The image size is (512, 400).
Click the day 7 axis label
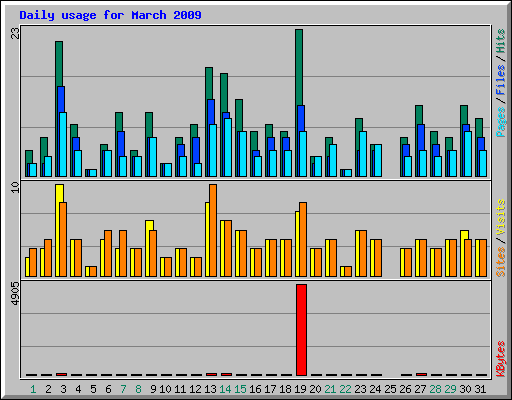click(123, 389)
